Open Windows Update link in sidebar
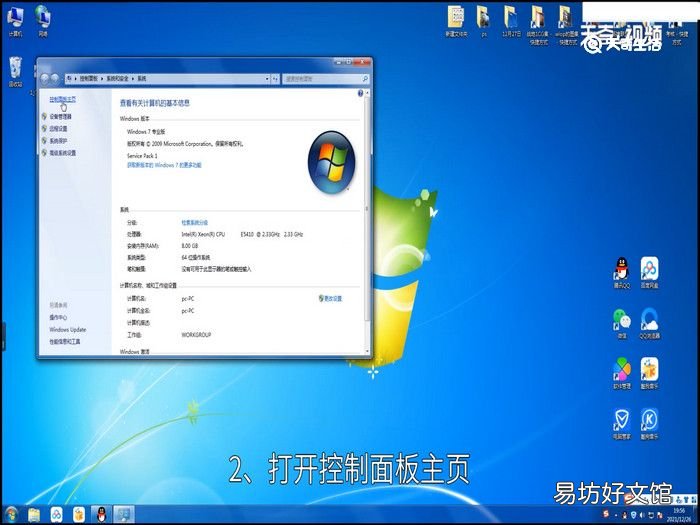Viewport: 700px width, 525px height. pos(67,329)
